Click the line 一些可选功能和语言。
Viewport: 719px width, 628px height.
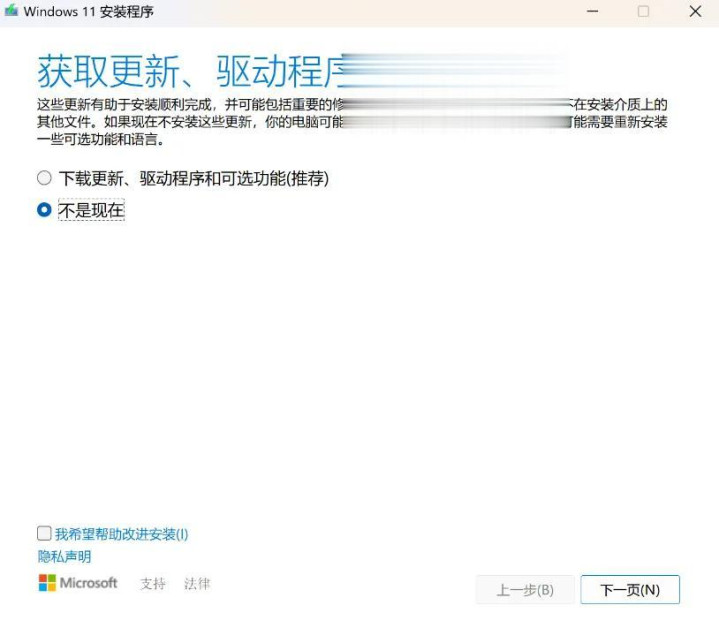(x=101, y=139)
